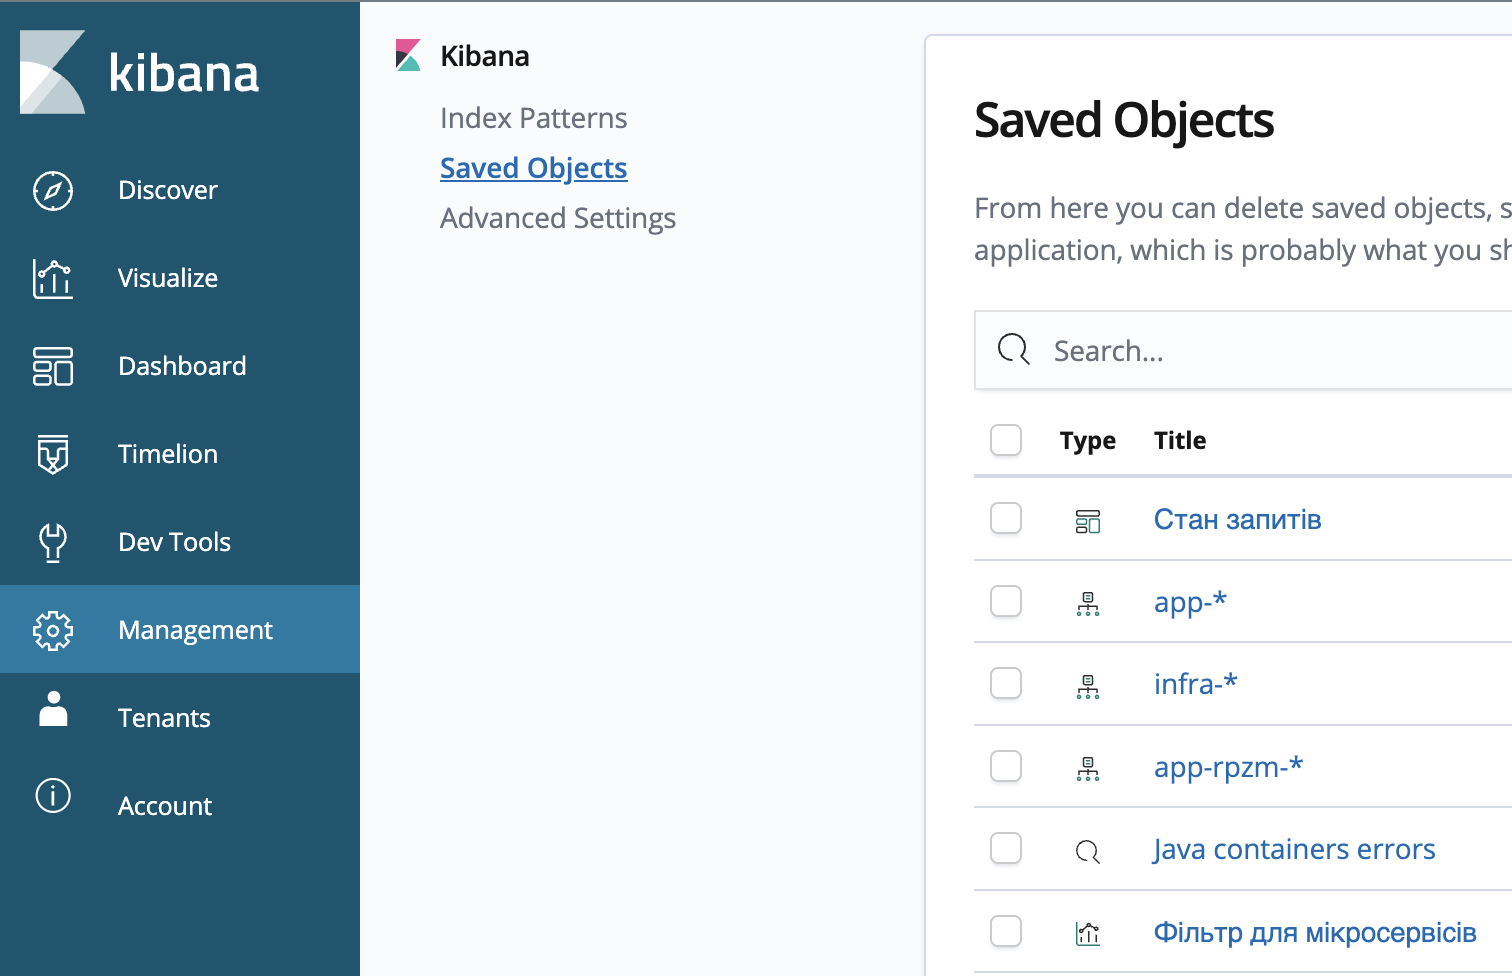Select the app-* row checkbox
This screenshot has width=1512, height=976.
click(x=1006, y=601)
